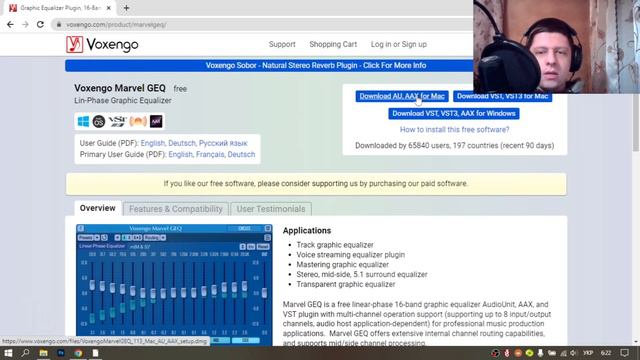Open the Deutsch User Guide PDF

[182, 143]
